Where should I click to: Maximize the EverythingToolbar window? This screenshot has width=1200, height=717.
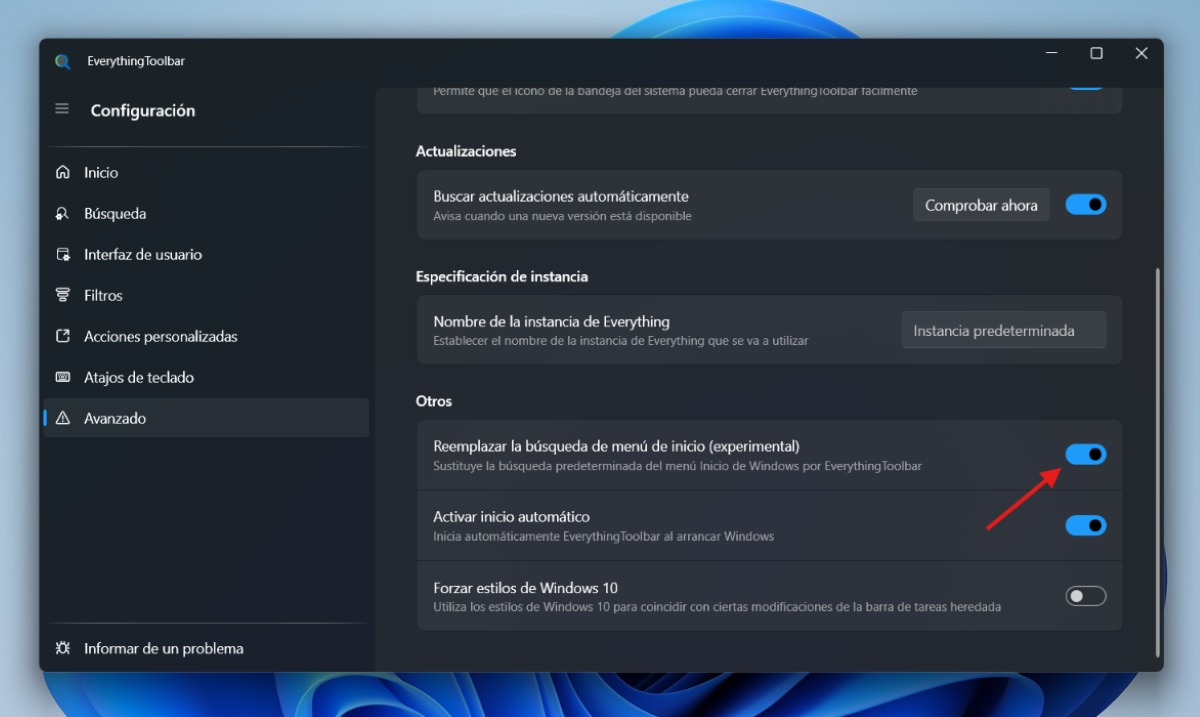tap(1096, 53)
